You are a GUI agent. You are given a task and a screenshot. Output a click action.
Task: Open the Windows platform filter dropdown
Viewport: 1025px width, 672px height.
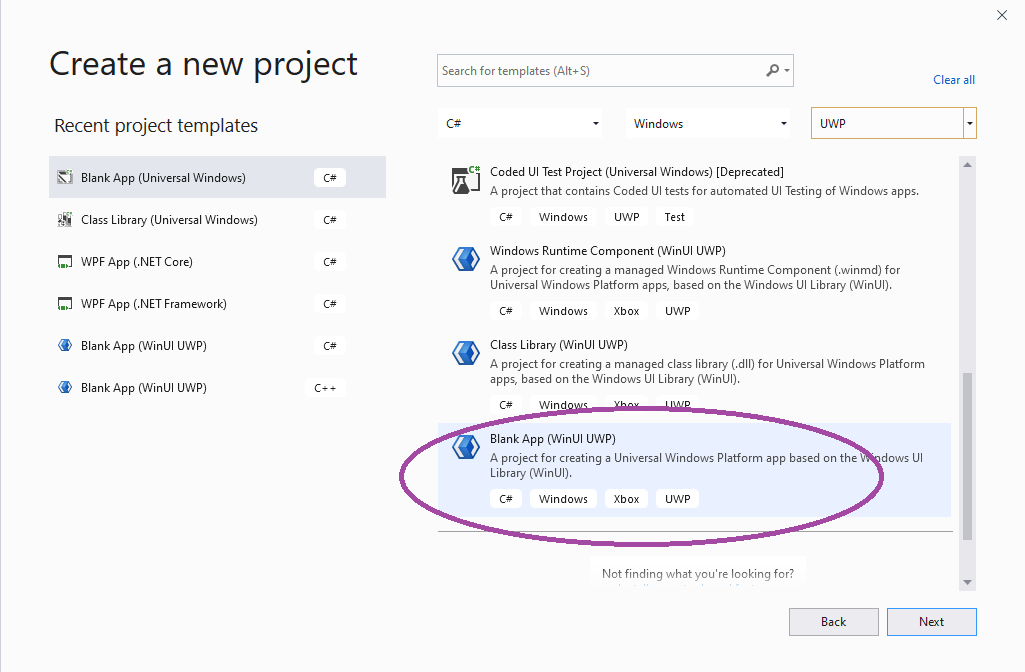(708, 124)
